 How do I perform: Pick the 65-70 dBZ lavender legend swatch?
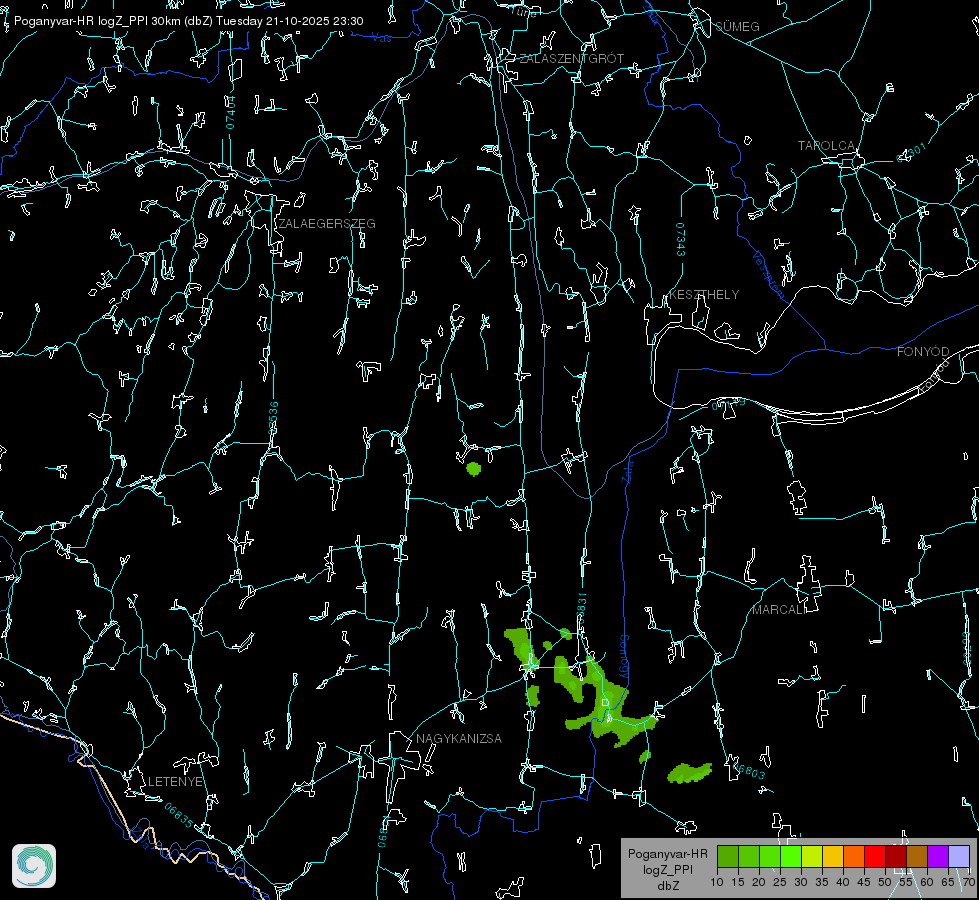pyautogui.click(x=958, y=856)
